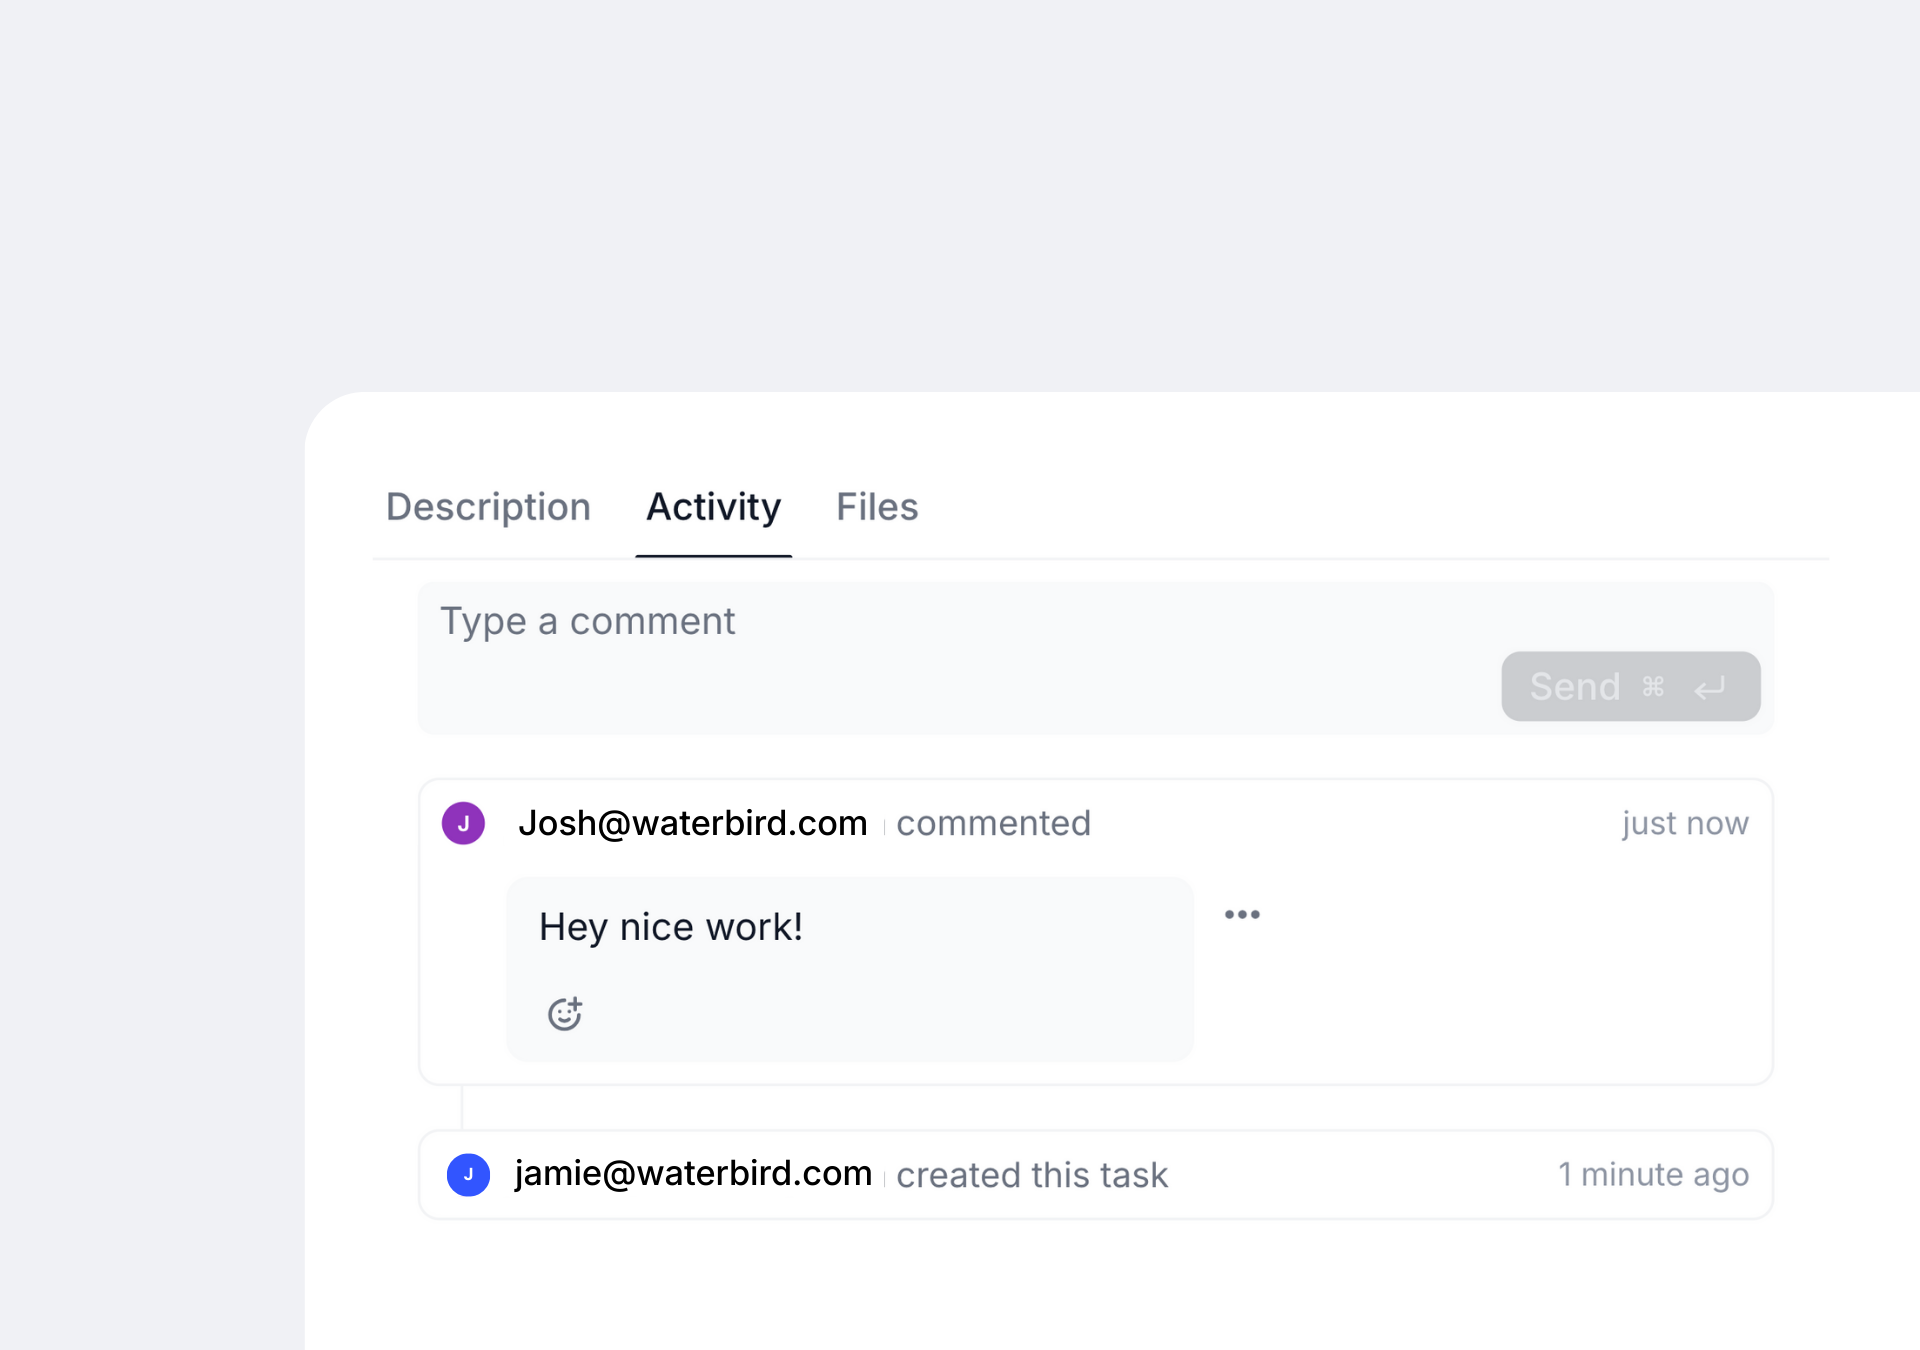Image resolution: width=1920 pixels, height=1350 pixels.
Task: Click the jamie@waterbird.com username
Action: 693,1173
